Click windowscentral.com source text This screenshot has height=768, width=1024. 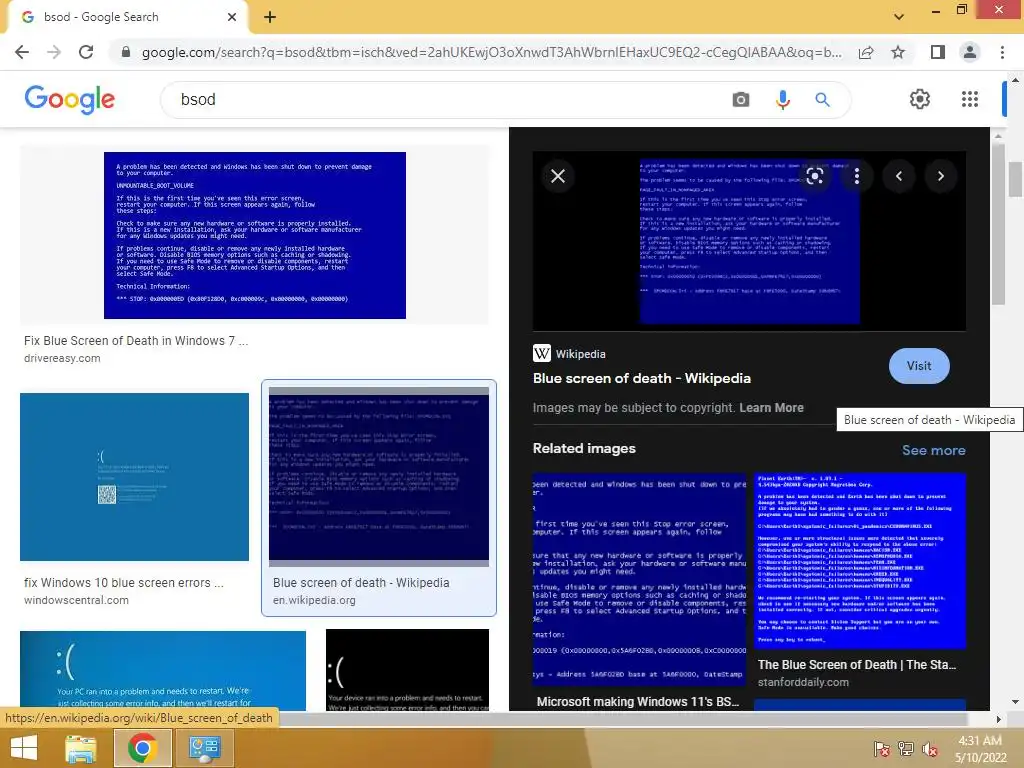pos(76,600)
